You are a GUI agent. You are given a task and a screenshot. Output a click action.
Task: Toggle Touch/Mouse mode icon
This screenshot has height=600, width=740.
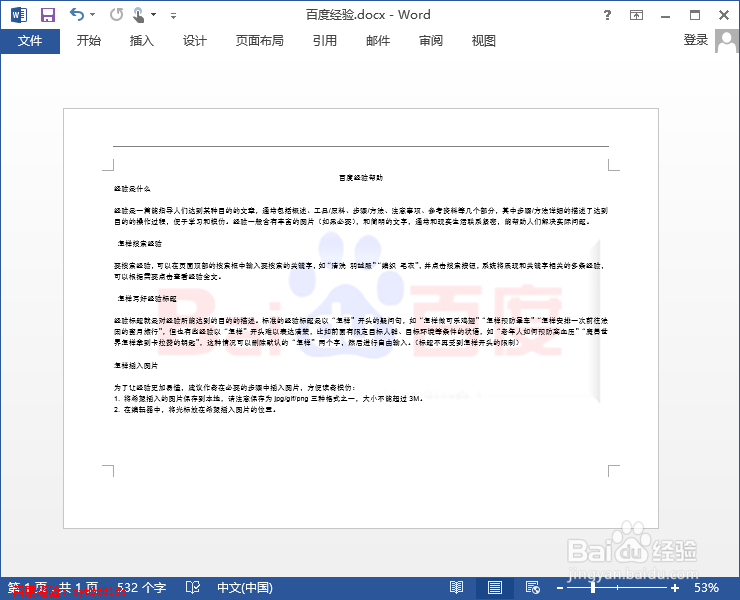coord(138,15)
